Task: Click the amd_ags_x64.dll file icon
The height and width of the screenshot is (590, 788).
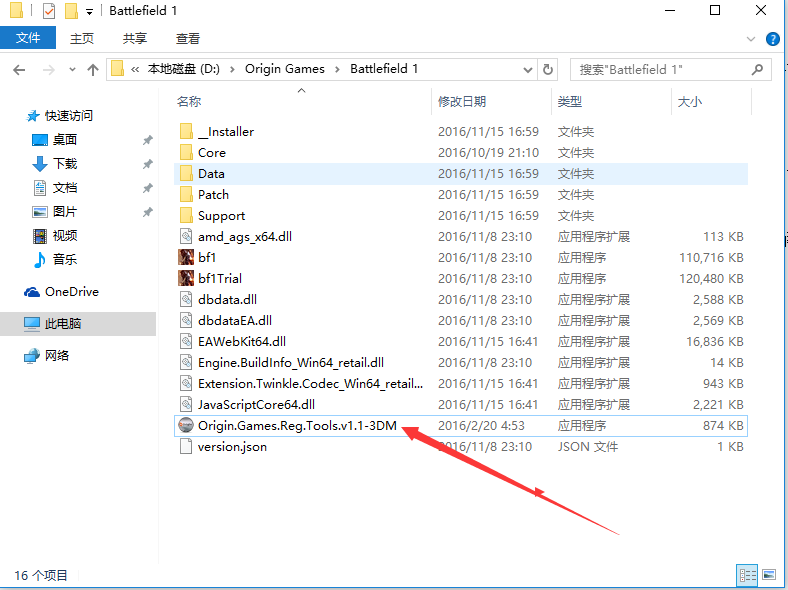Action: [186, 237]
